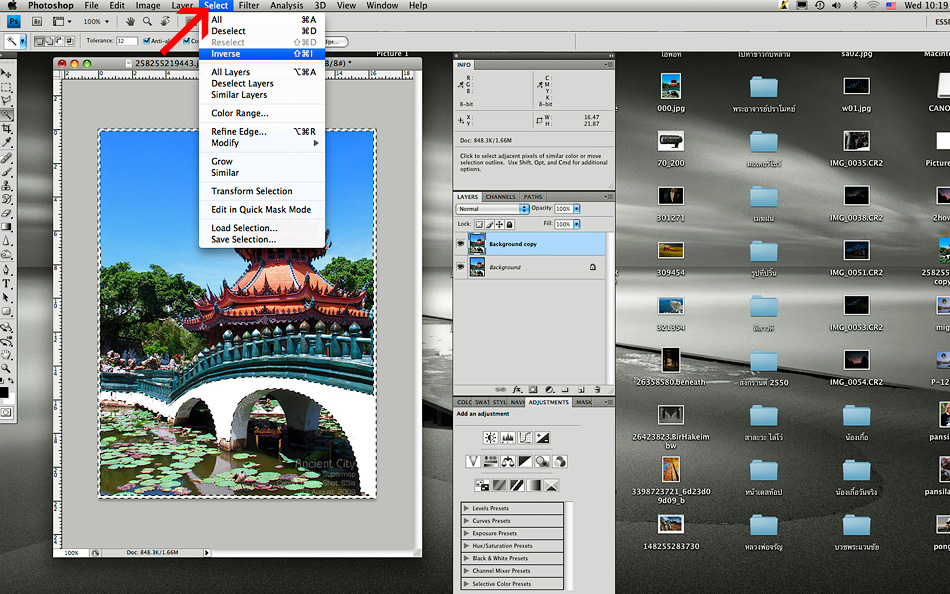
Task: Select the Crop tool
Action: tap(7, 128)
